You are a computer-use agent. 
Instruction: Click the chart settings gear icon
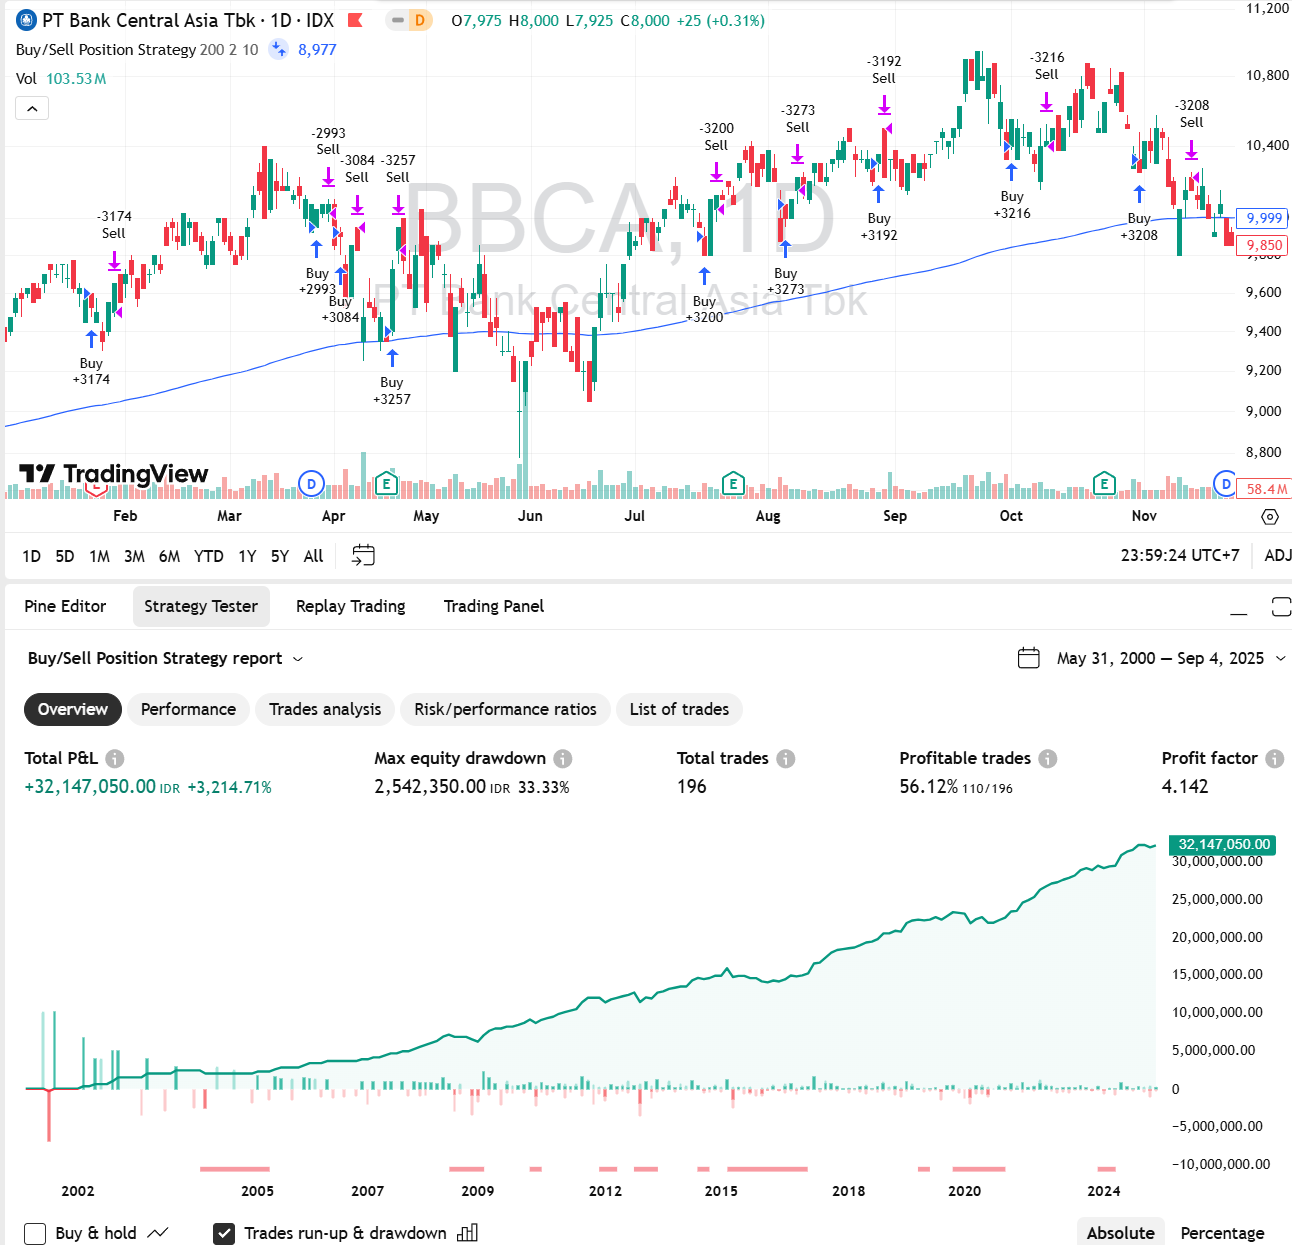pos(1269,517)
